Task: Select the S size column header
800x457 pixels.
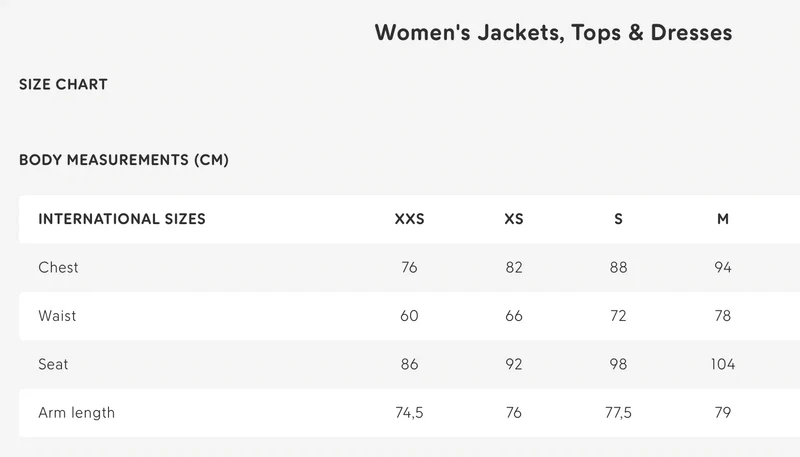Action: point(618,219)
